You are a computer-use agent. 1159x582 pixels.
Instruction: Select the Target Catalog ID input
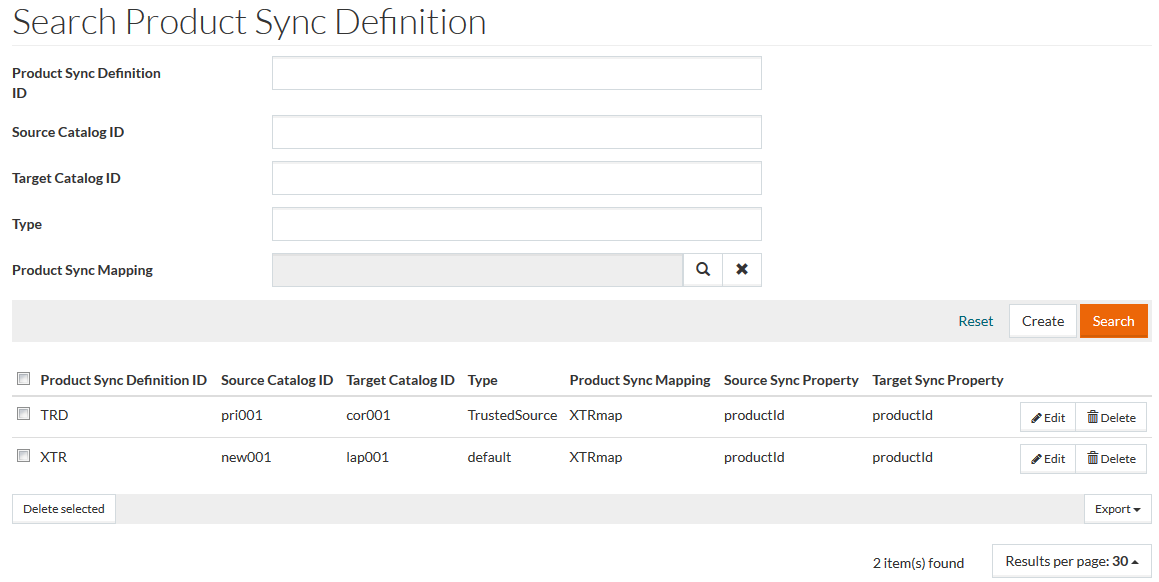(516, 178)
